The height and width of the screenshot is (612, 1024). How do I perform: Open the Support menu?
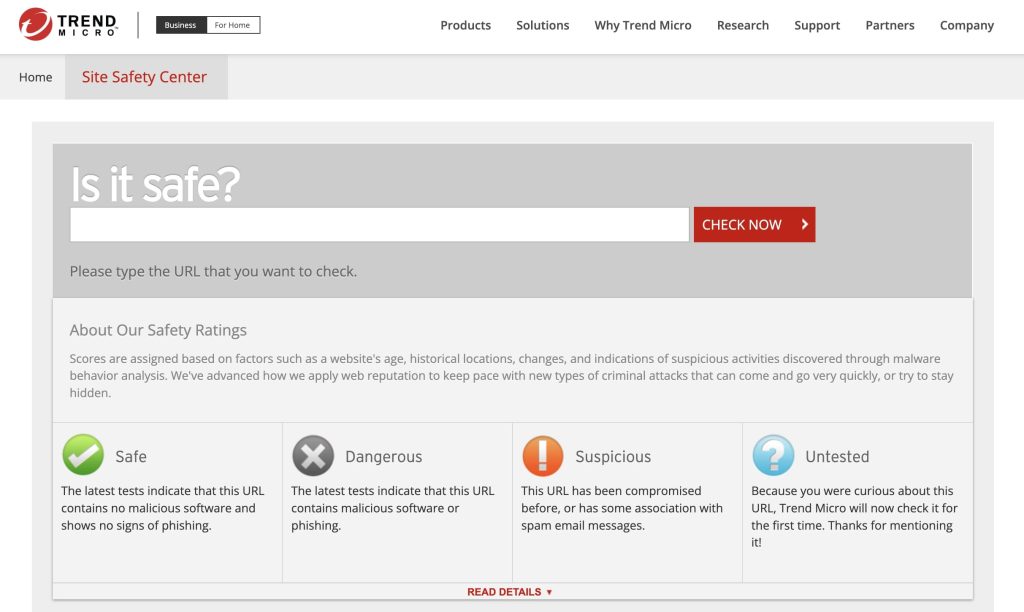pos(817,25)
